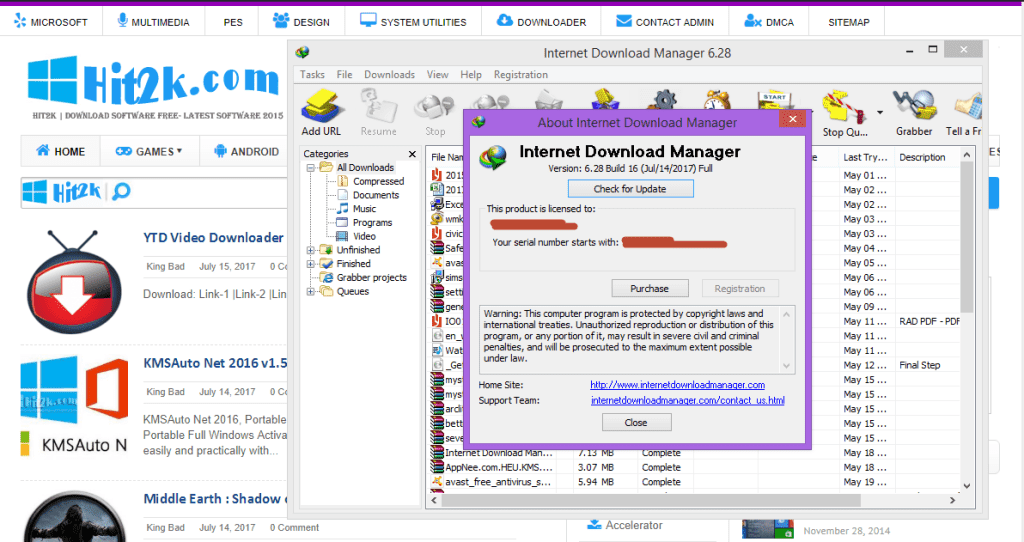Open the Middle Earth : Shadow post title
The height and width of the screenshot is (542, 1024).
click(215, 498)
